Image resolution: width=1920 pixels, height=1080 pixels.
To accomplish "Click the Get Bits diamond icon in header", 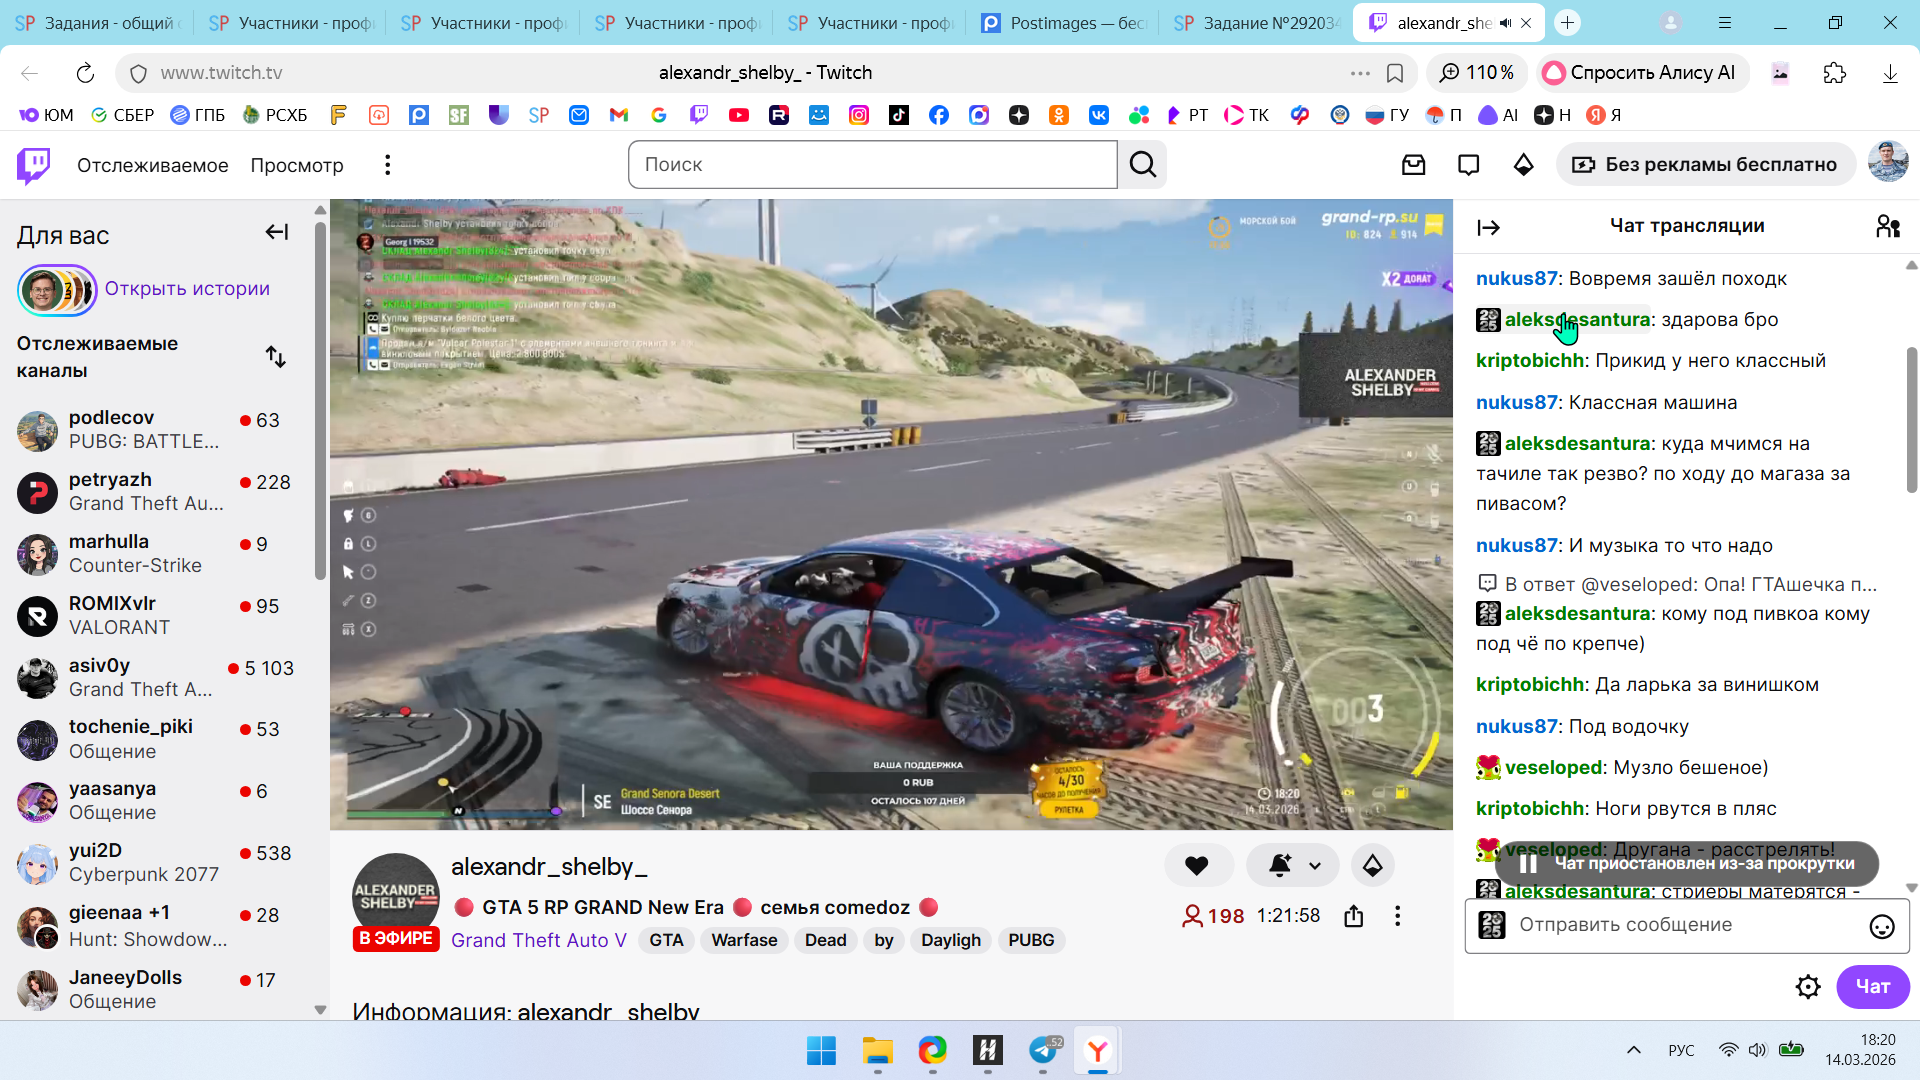I will tap(1523, 165).
